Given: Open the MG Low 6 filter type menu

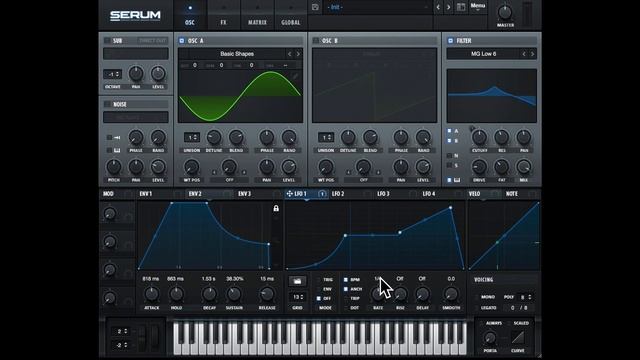Looking at the screenshot, I should point(483,54).
